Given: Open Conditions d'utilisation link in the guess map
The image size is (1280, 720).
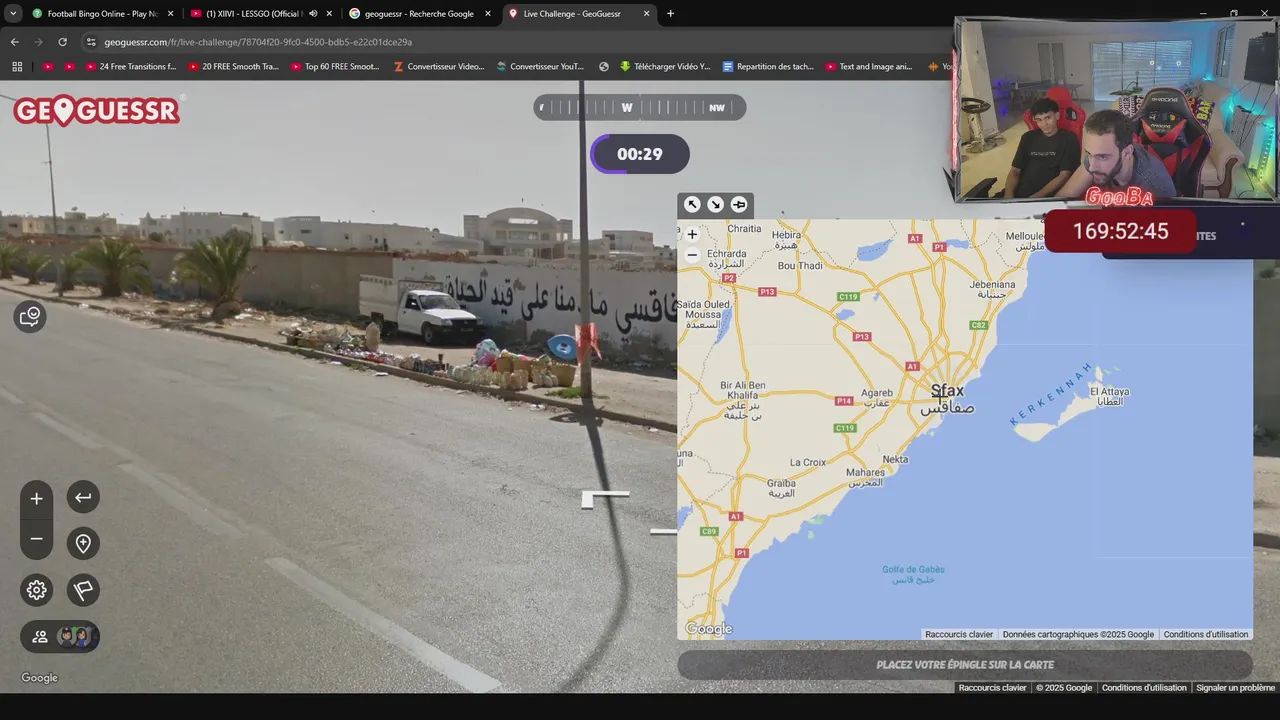Looking at the screenshot, I should click(1205, 634).
